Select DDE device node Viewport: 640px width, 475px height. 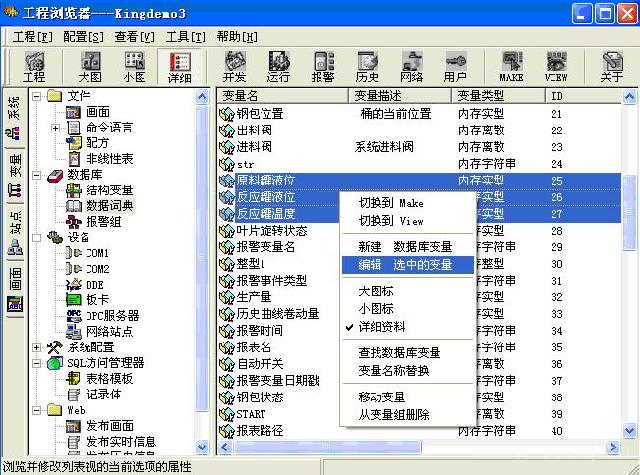coord(95,285)
